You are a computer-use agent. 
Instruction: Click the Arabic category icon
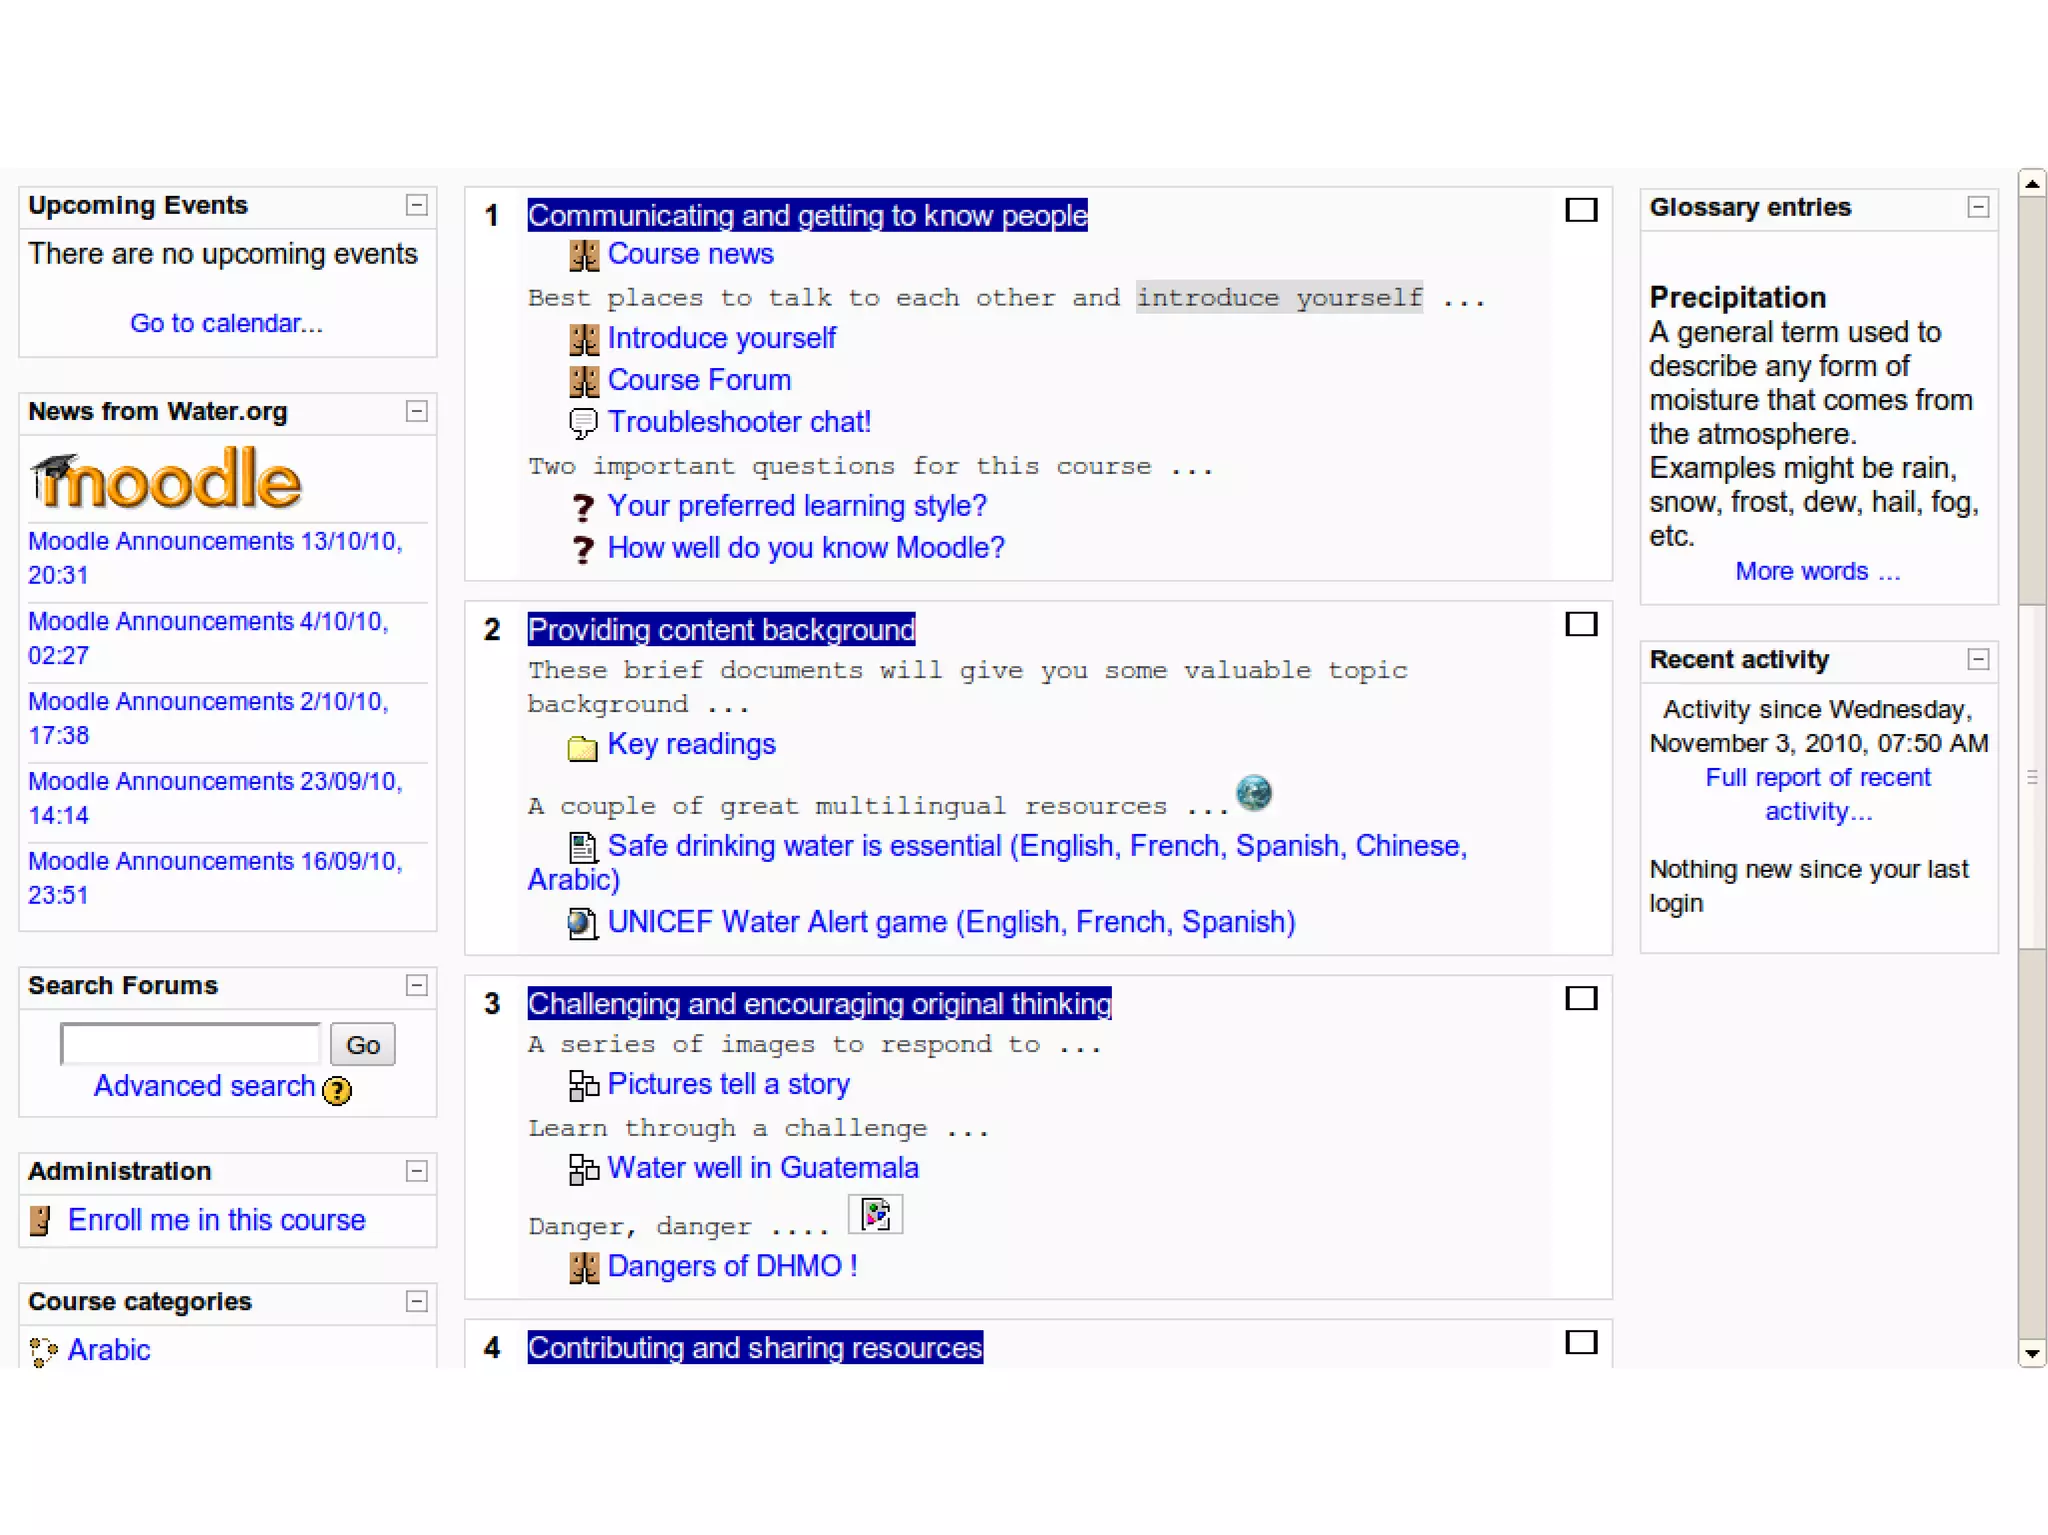pos(43,1351)
